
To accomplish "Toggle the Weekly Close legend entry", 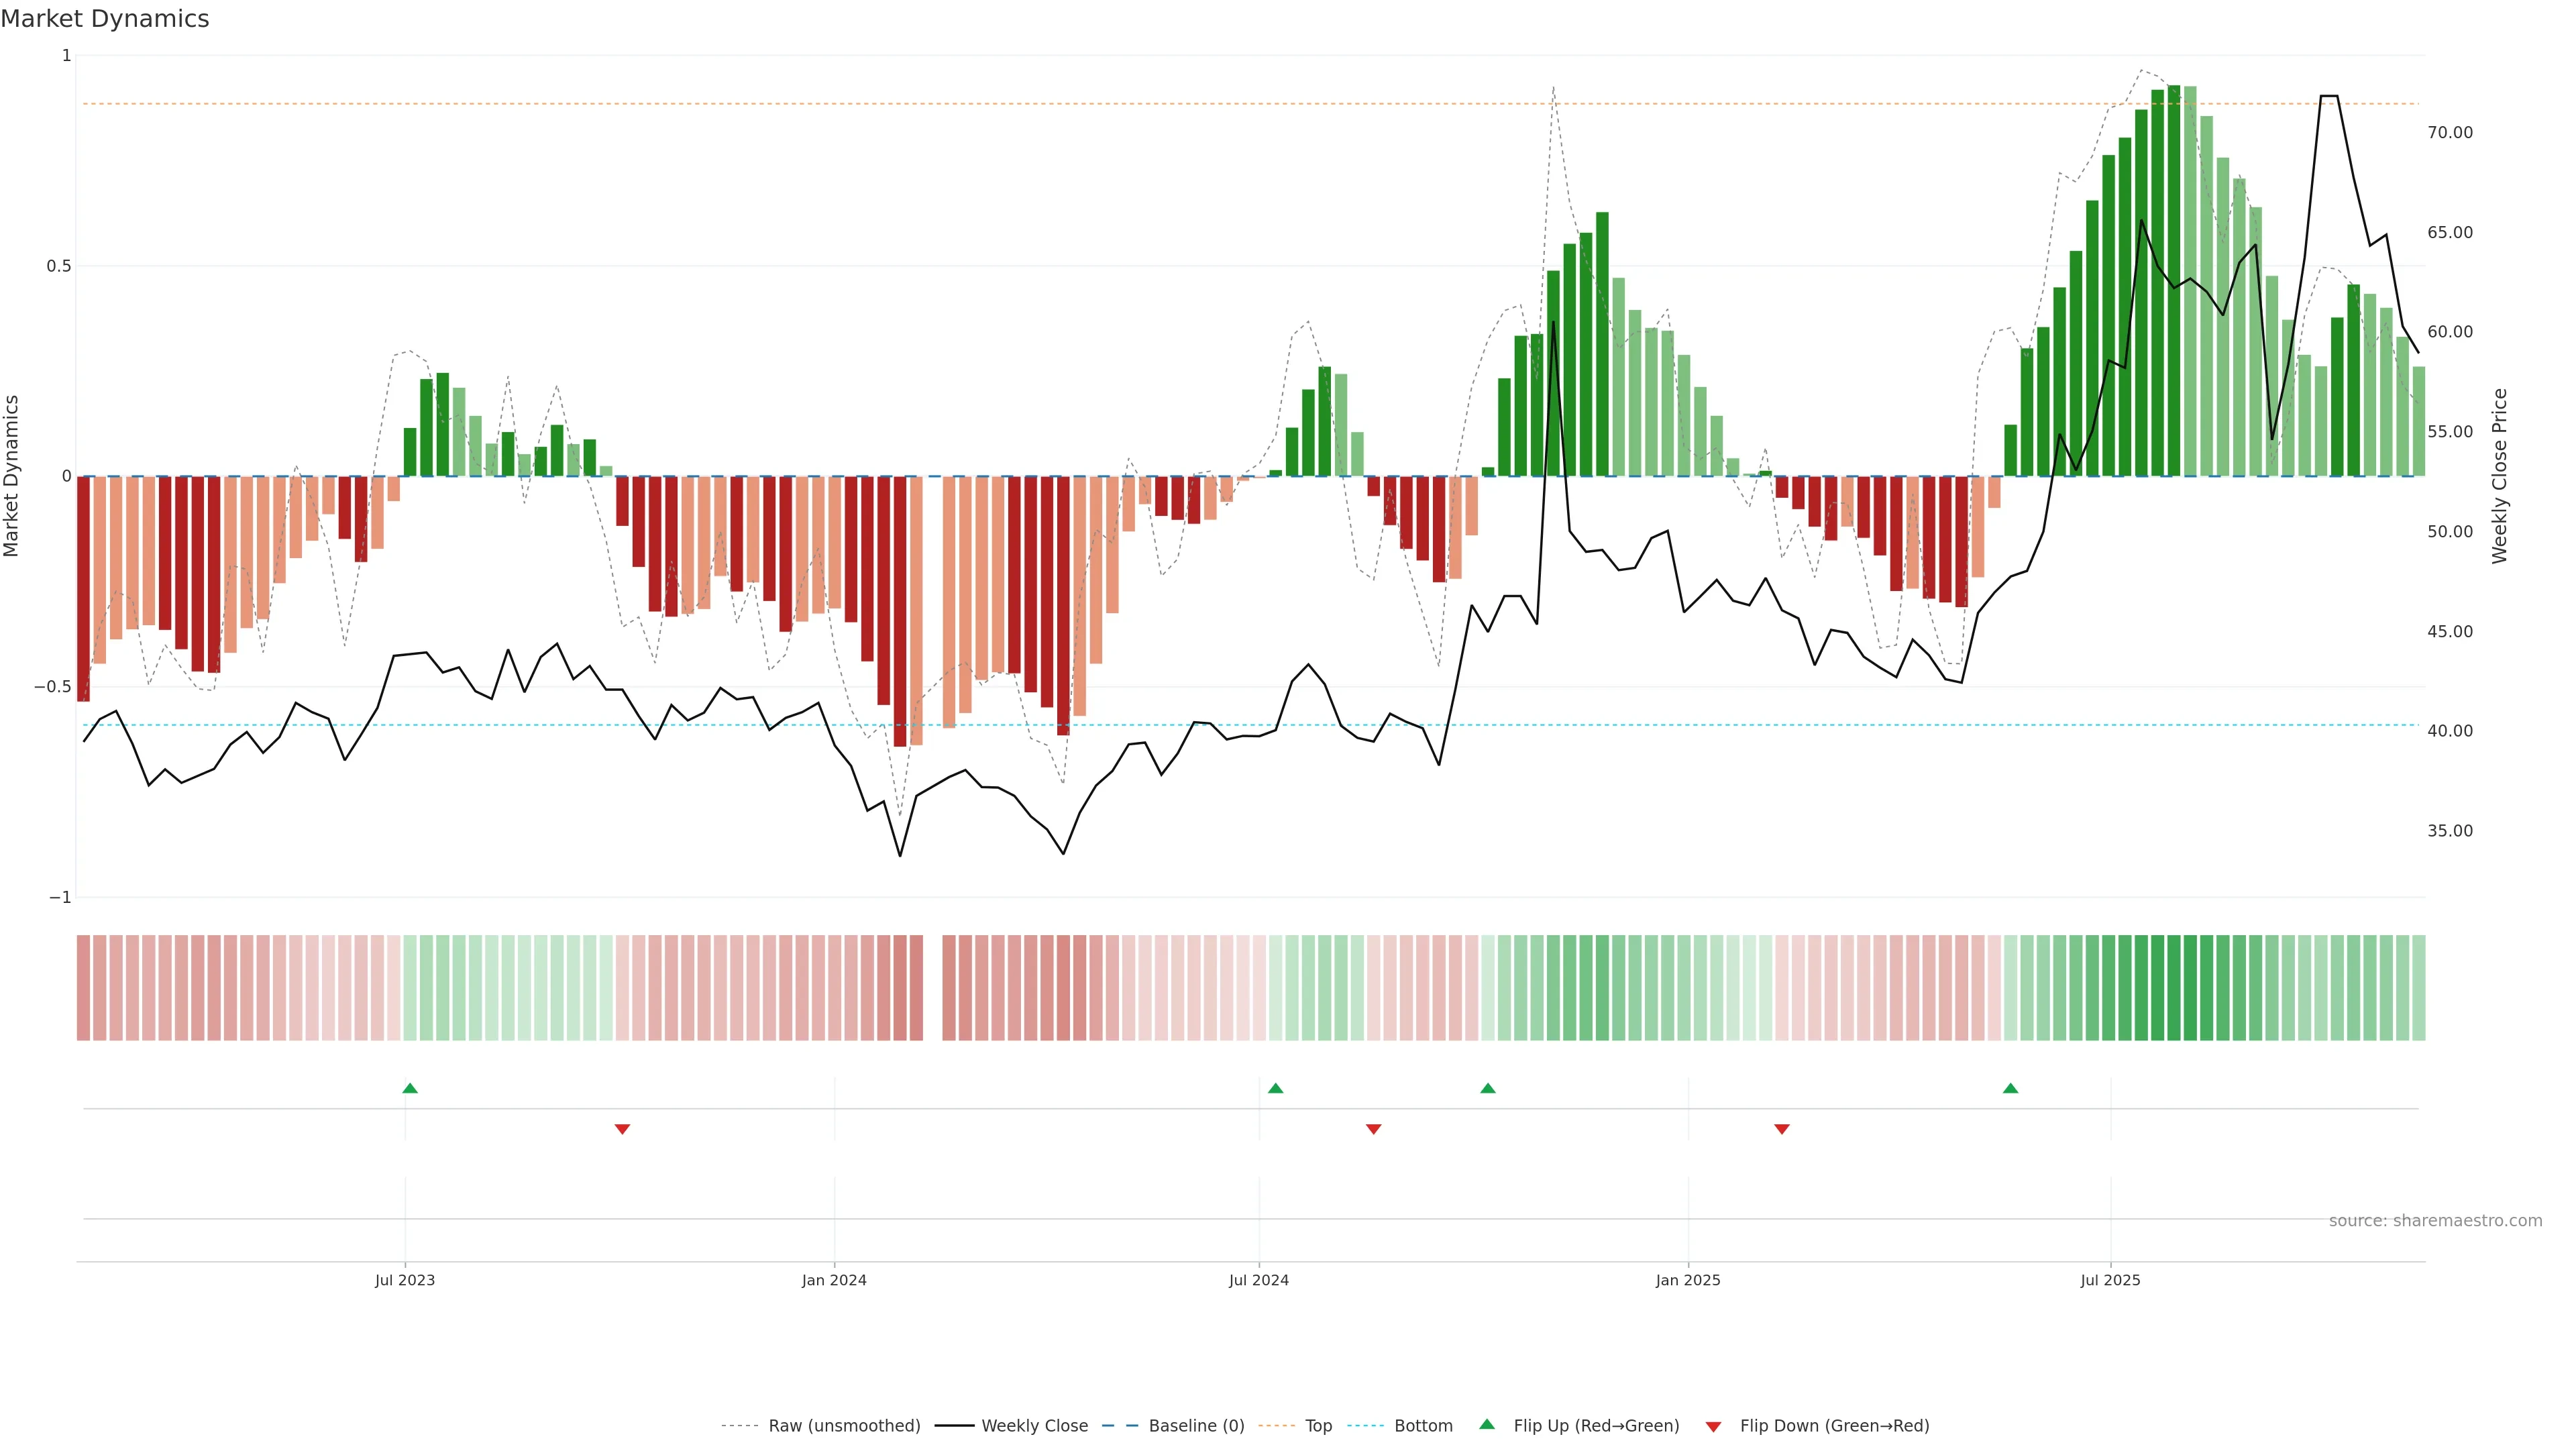I will coord(1034,1426).
